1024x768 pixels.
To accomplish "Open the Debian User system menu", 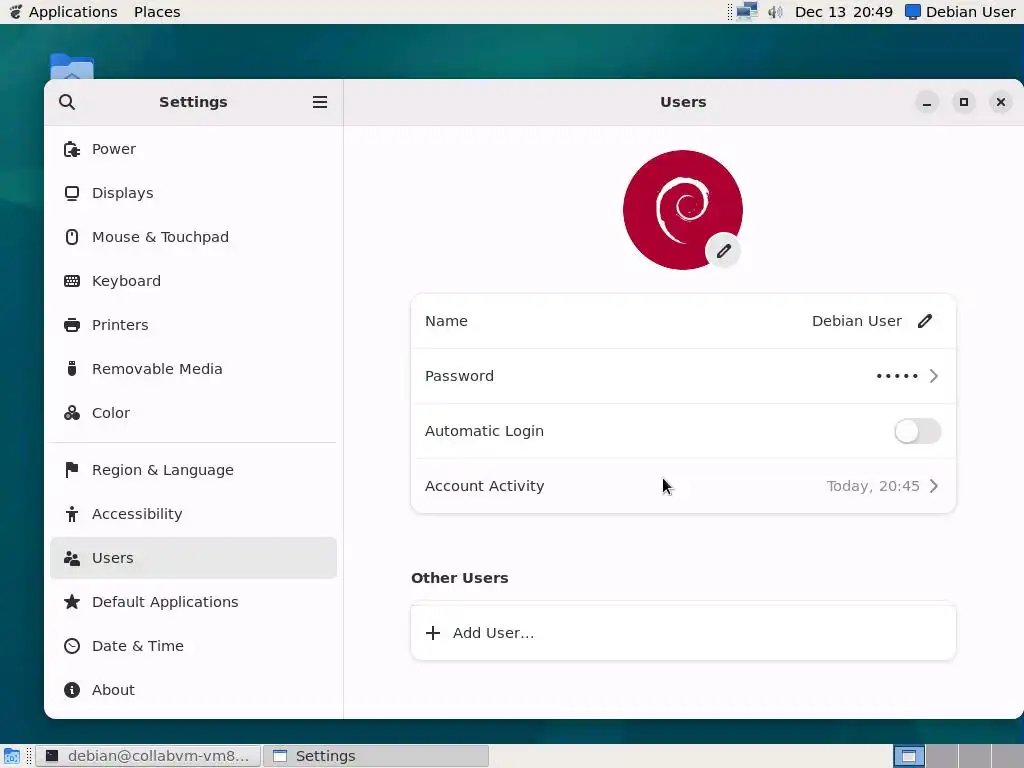I will pos(961,12).
